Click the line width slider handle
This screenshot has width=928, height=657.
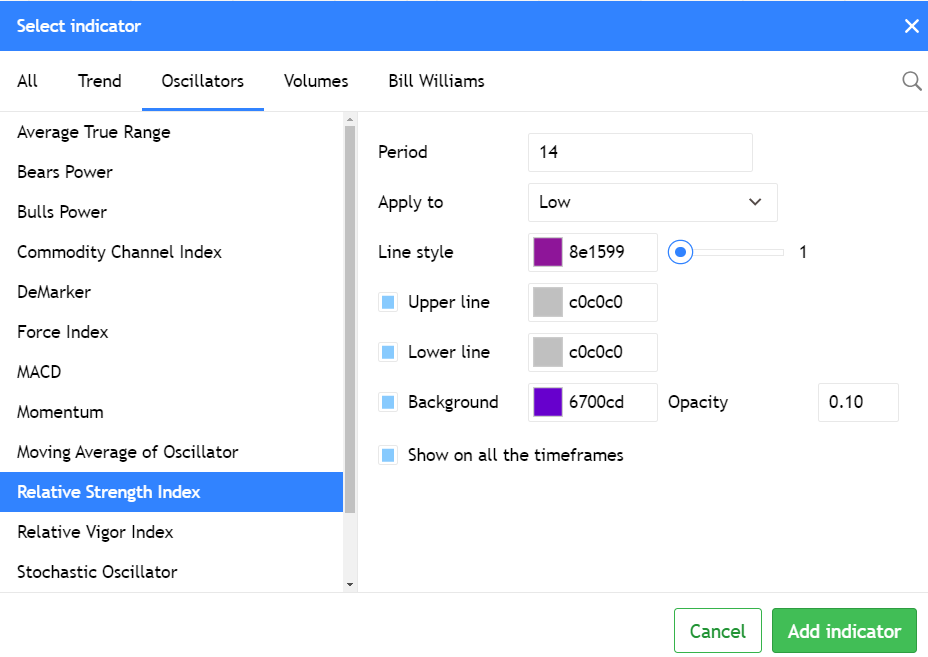tap(681, 252)
